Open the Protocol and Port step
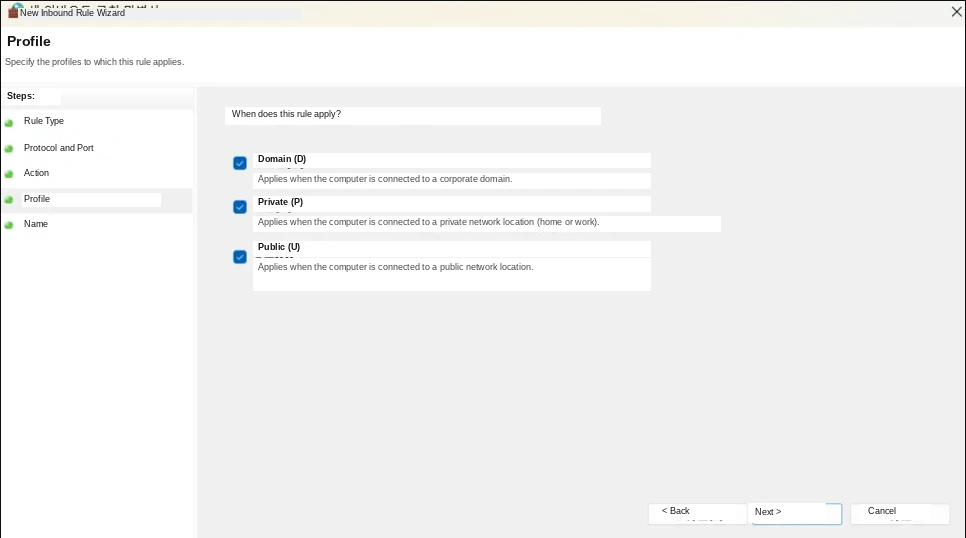966x538 pixels. (59, 148)
